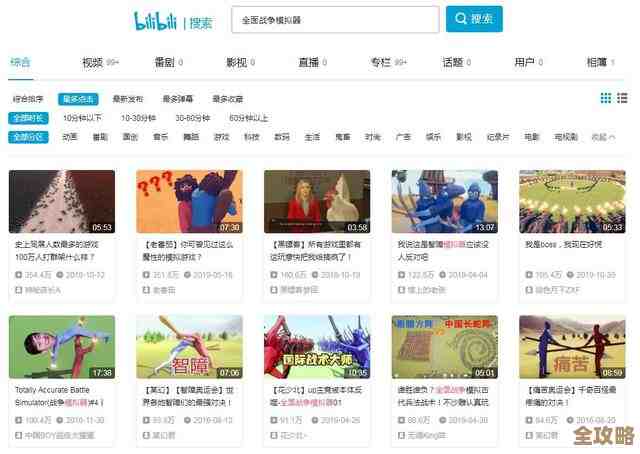Filter duration to 10分钟以下

tap(82, 118)
